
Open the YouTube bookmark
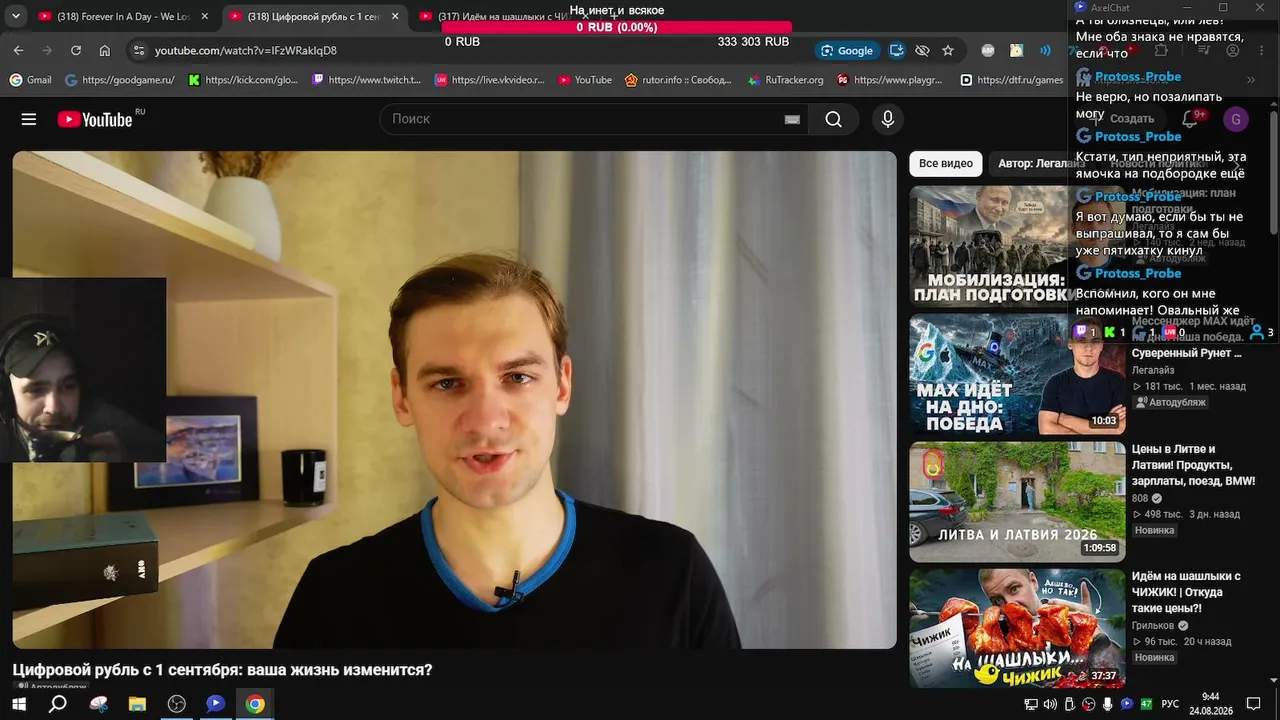585,80
